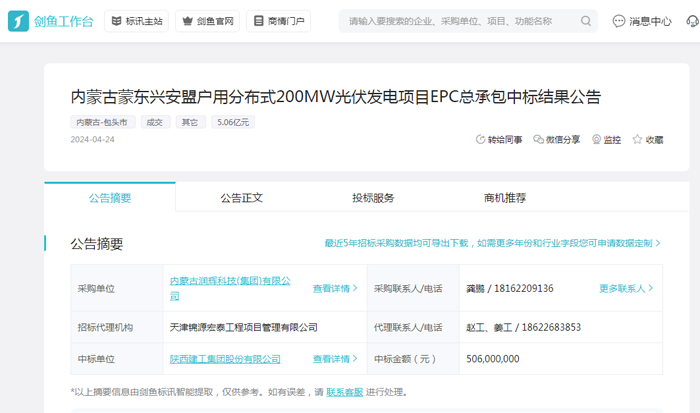Click 监控 monitor icon
Viewport: 700px width, 413px height.
[596, 139]
